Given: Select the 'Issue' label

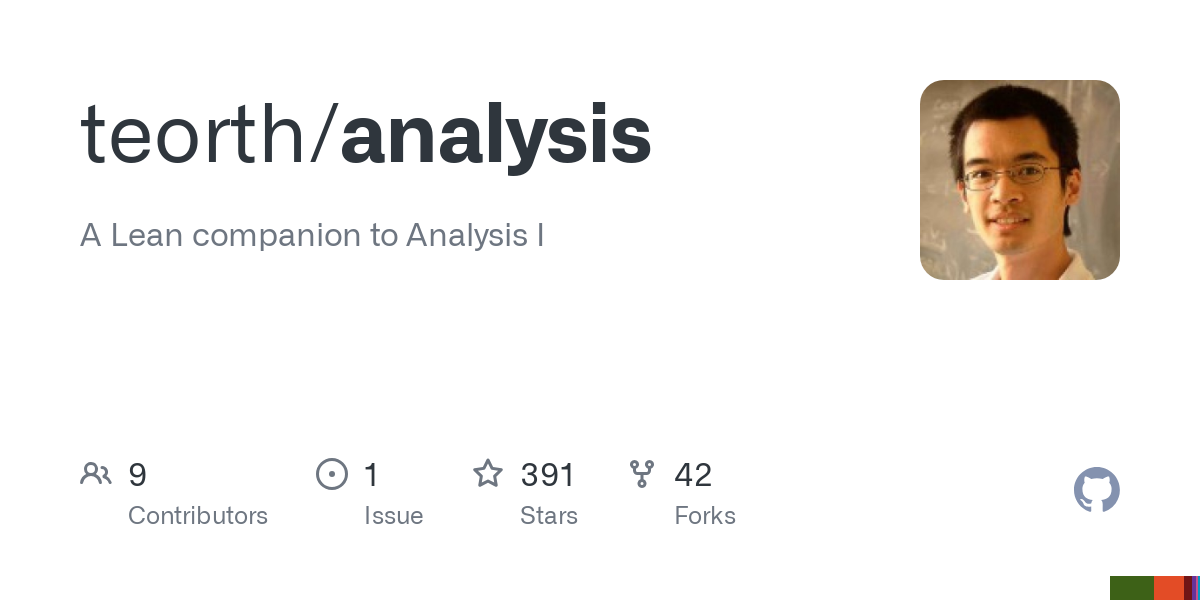Looking at the screenshot, I should [394, 516].
